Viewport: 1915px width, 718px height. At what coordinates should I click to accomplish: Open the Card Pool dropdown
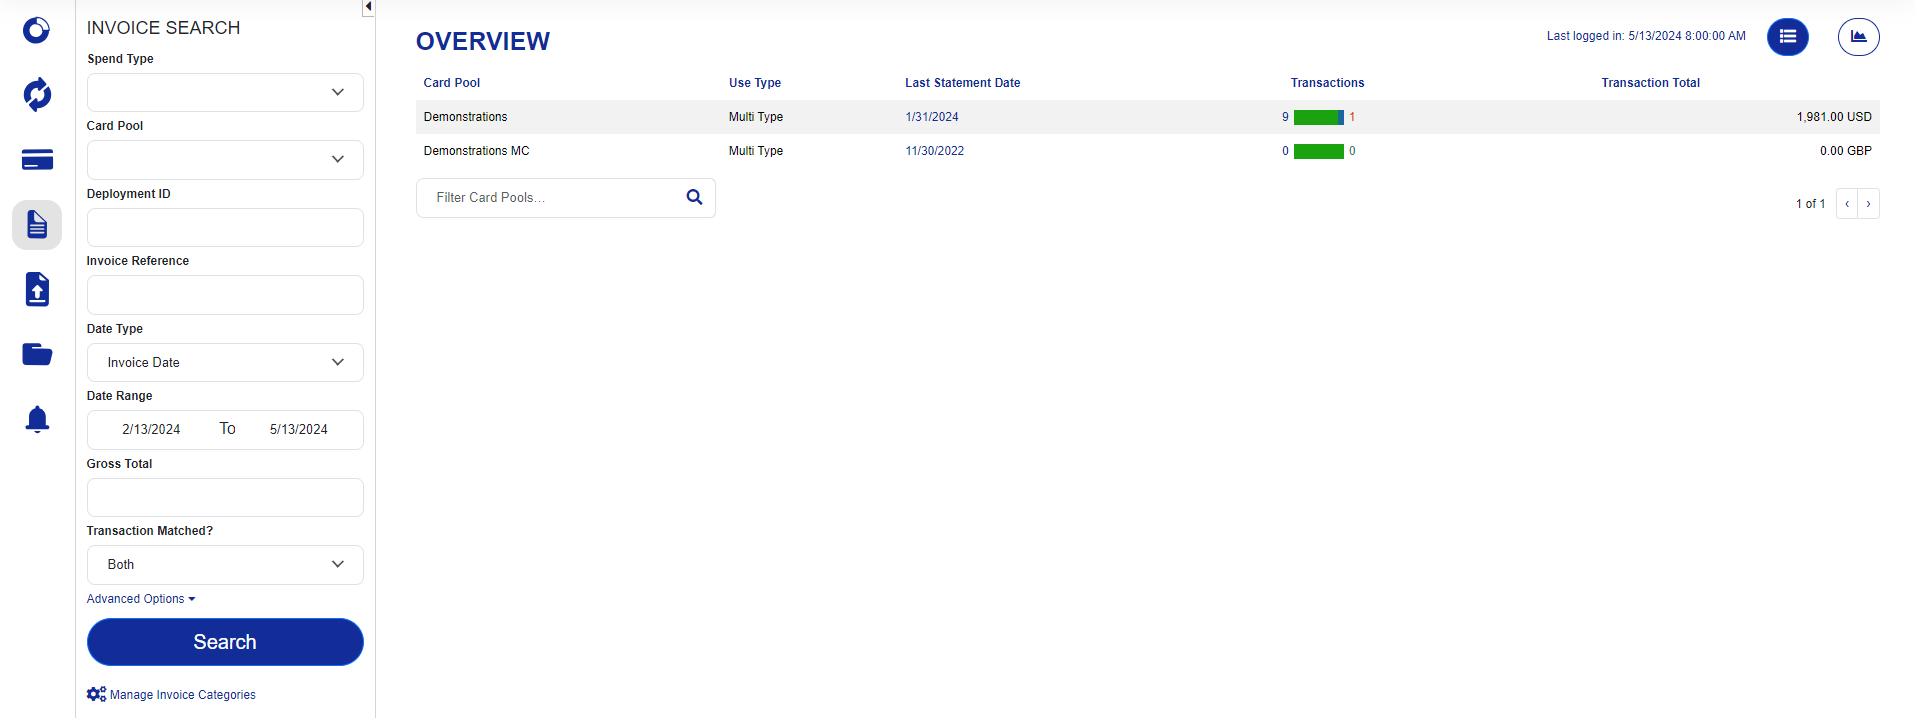[x=225, y=160]
